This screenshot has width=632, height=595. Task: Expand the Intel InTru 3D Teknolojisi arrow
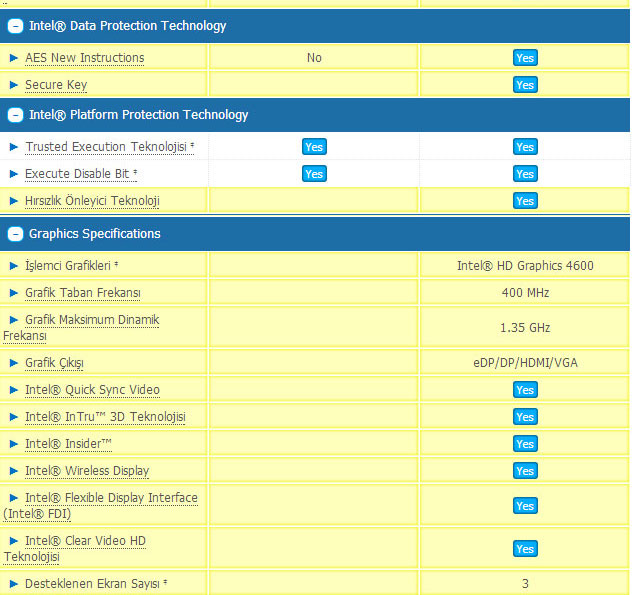pyautogui.click(x=14, y=417)
